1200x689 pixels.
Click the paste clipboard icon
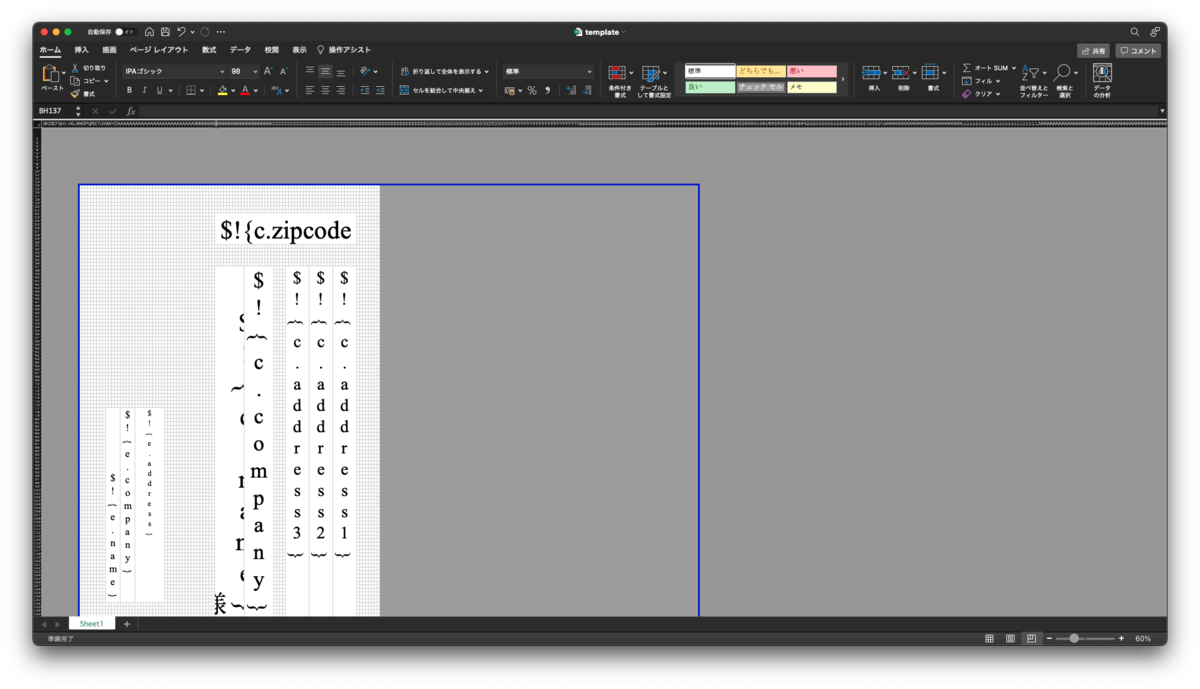click(x=50, y=74)
